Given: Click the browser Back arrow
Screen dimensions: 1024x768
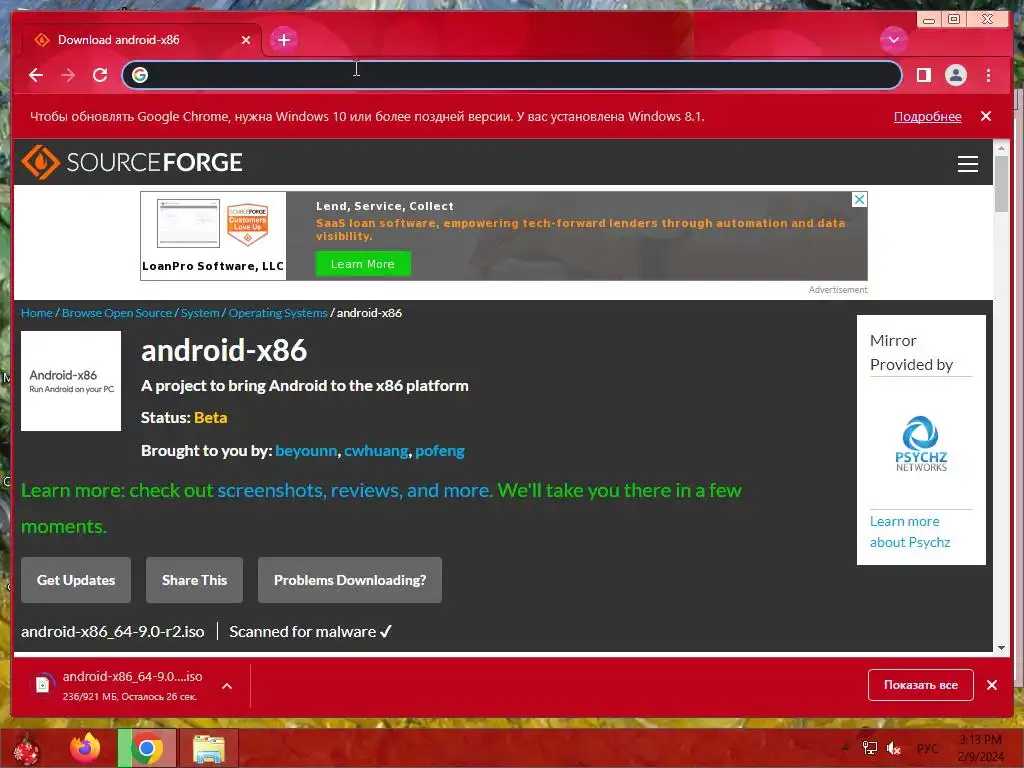Looking at the screenshot, I should pyautogui.click(x=36, y=75).
